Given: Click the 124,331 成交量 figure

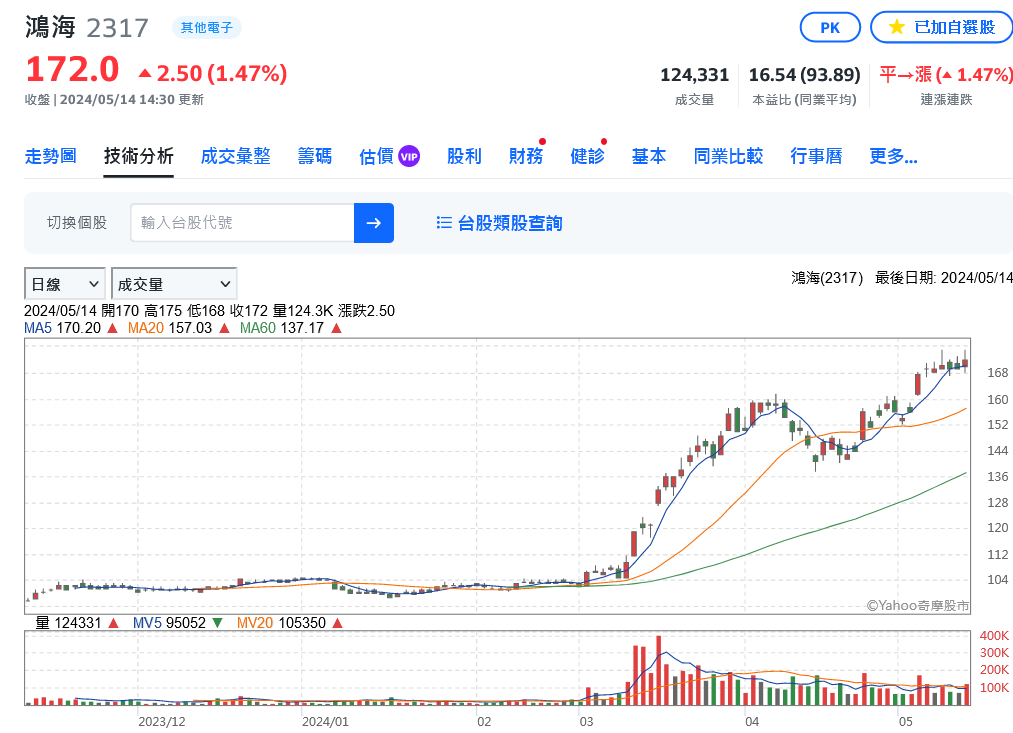Looking at the screenshot, I should click(694, 76).
